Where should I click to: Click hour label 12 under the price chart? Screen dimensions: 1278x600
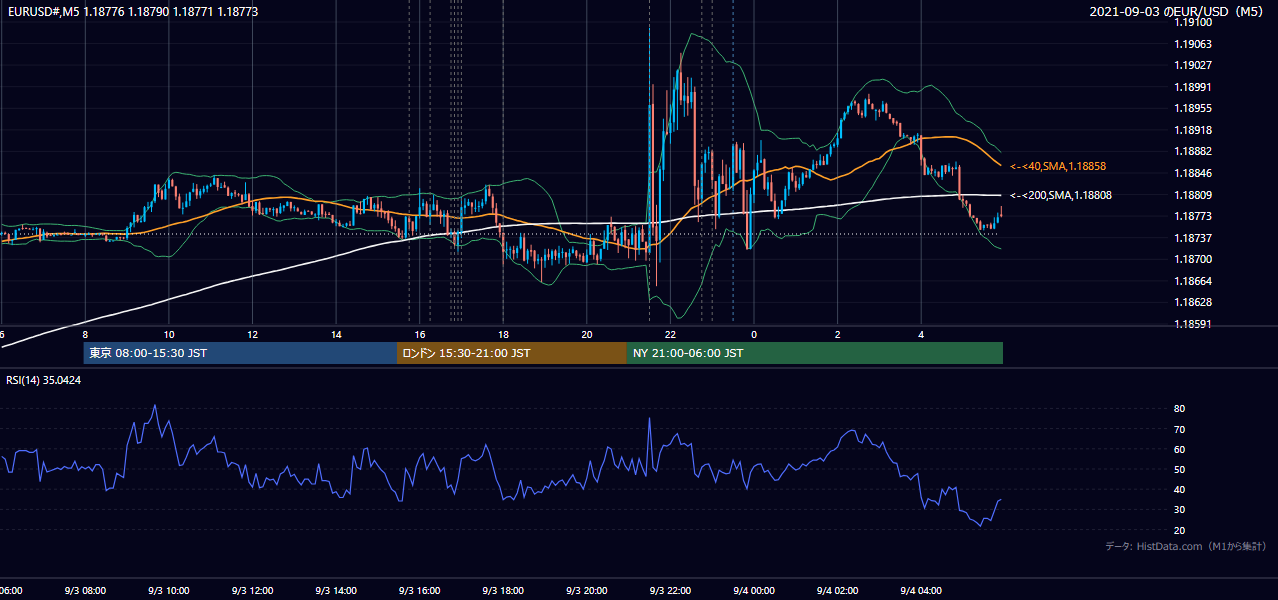(252, 335)
